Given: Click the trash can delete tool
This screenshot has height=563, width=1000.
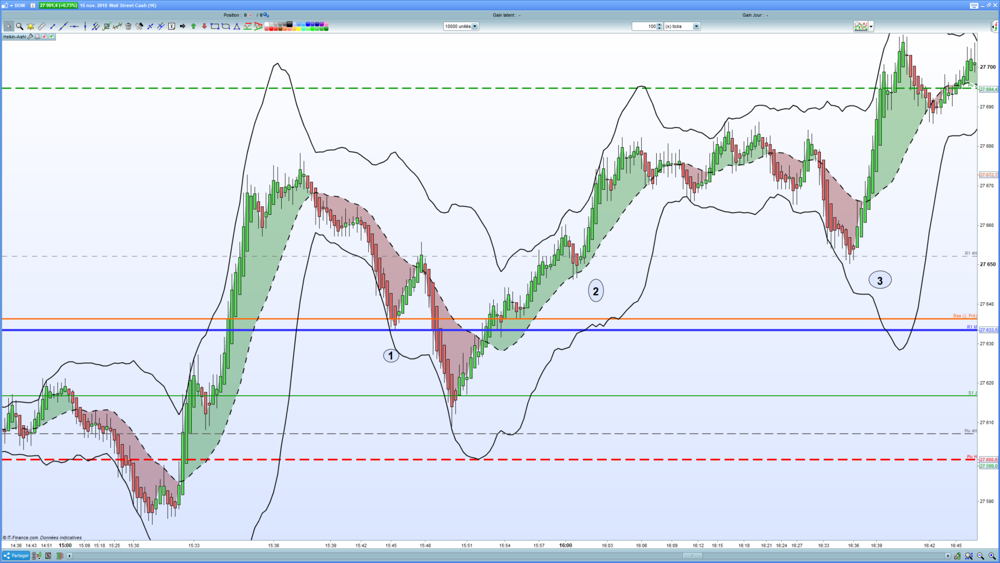Looking at the screenshot, I should (x=128, y=26).
